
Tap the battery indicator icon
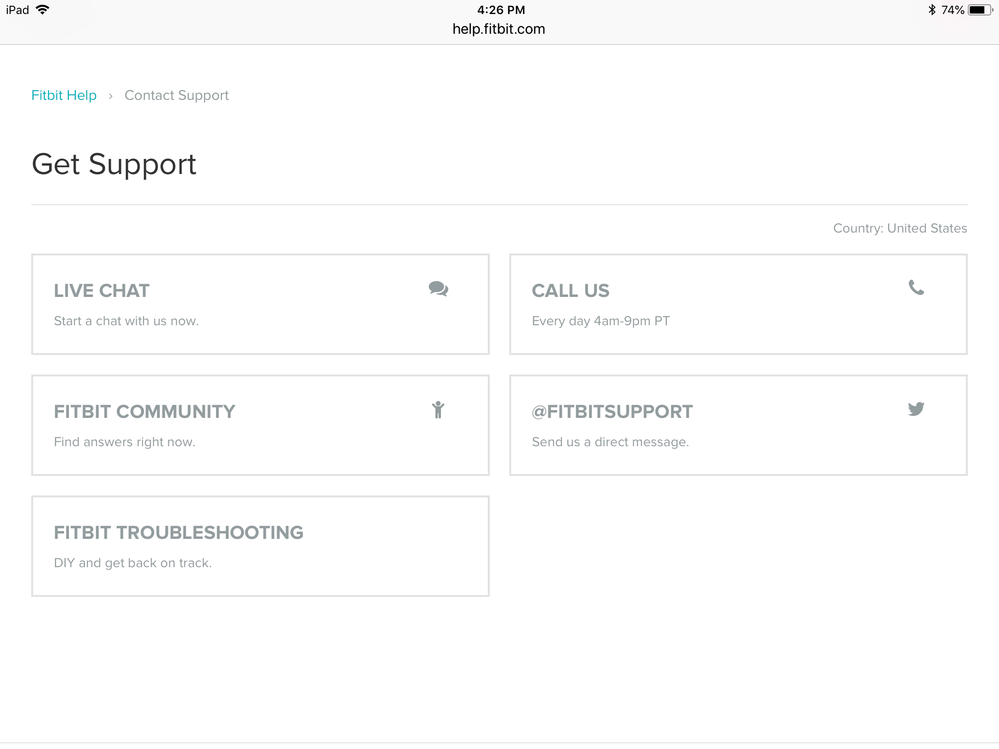(x=980, y=10)
